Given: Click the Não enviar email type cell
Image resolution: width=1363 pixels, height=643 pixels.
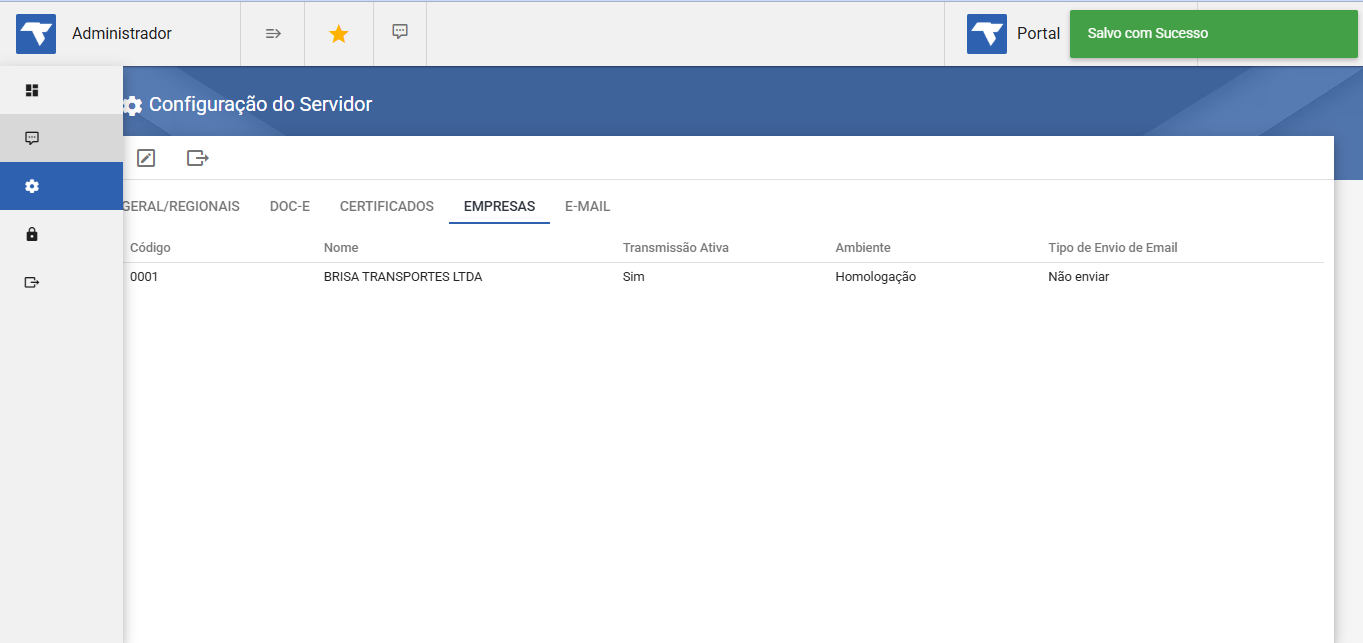Looking at the screenshot, I should point(1079,277).
